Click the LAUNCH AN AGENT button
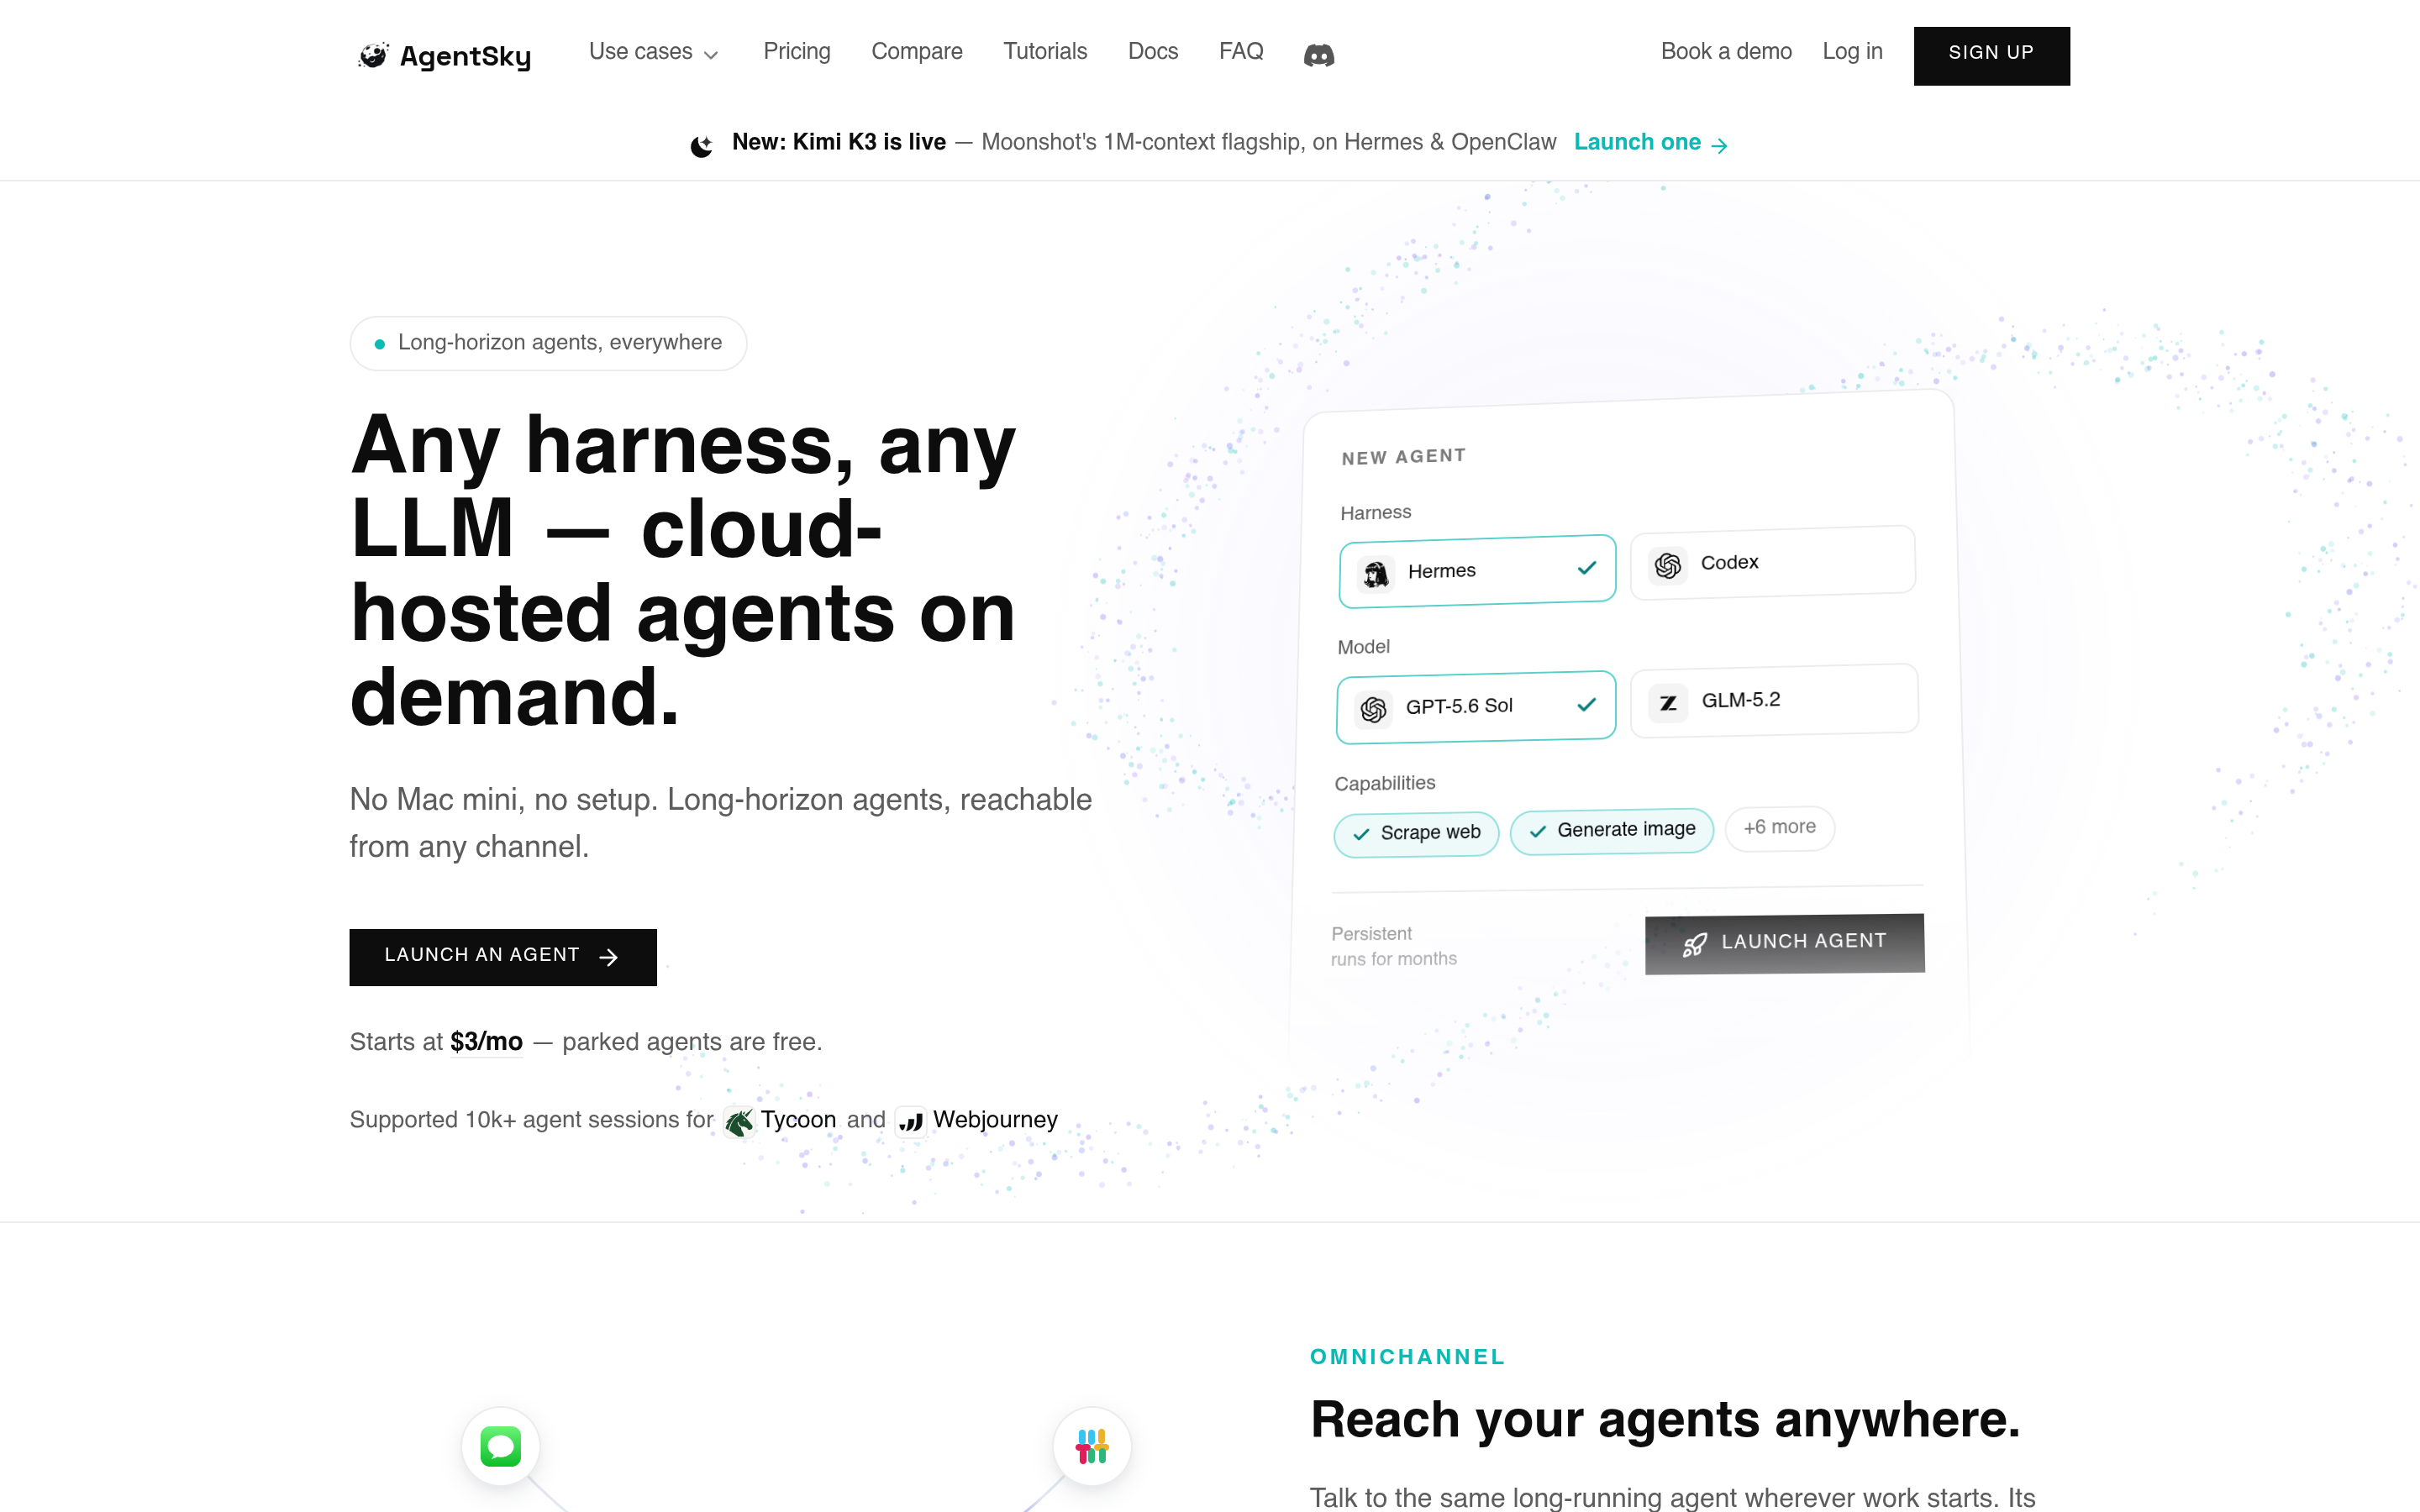Viewport: 2420px width, 1512px height. coord(502,957)
